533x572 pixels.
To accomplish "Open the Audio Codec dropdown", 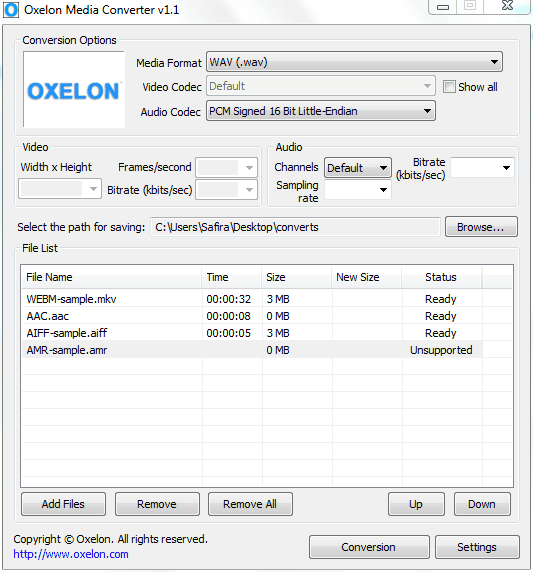I will point(321,111).
